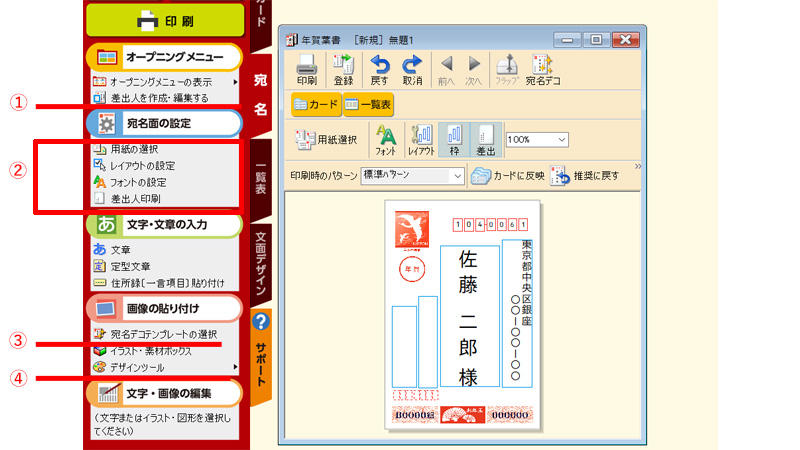Switch to the 一覧表 view tab in the window

[368, 105]
